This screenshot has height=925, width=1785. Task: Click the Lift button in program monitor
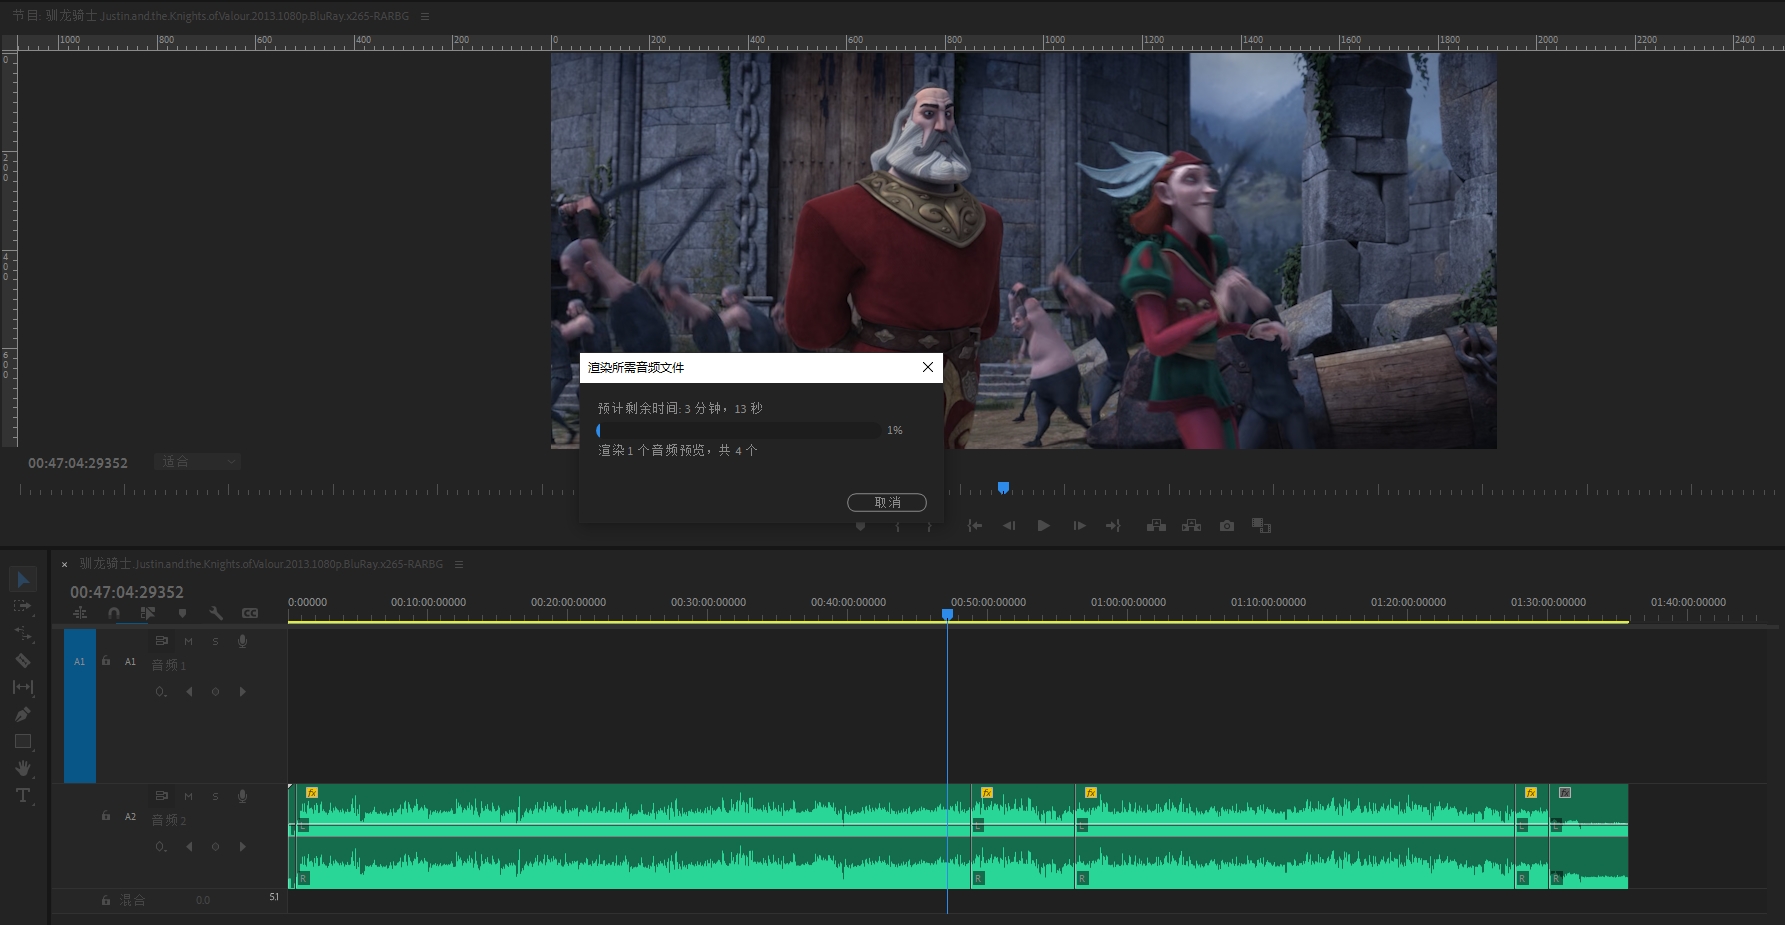(1156, 526)
